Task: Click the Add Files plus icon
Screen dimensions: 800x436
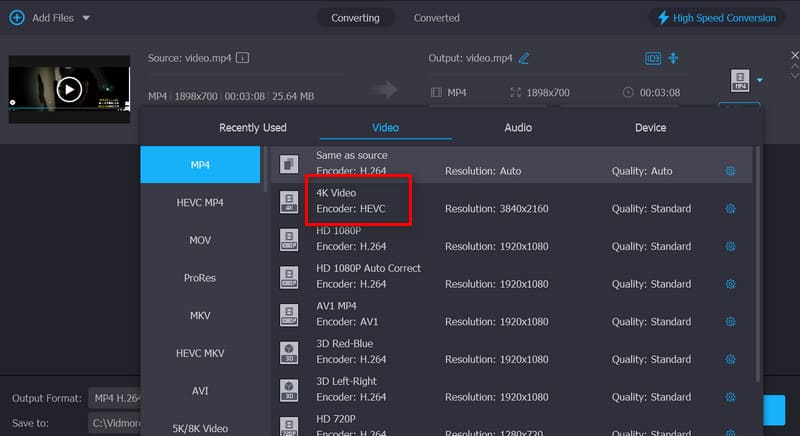Action: coord(17,18)
